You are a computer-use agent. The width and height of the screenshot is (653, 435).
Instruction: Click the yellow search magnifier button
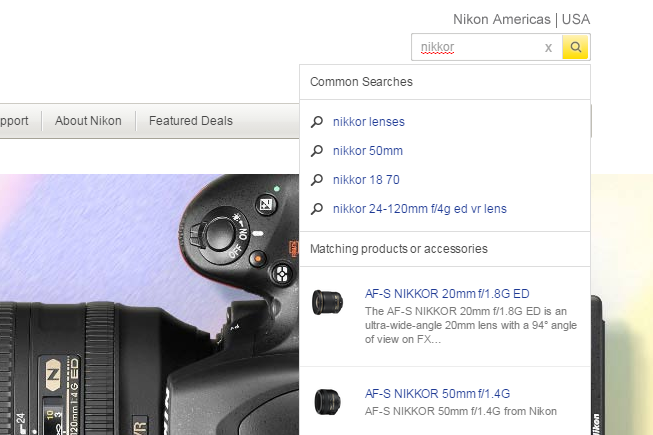click(575, 47)
